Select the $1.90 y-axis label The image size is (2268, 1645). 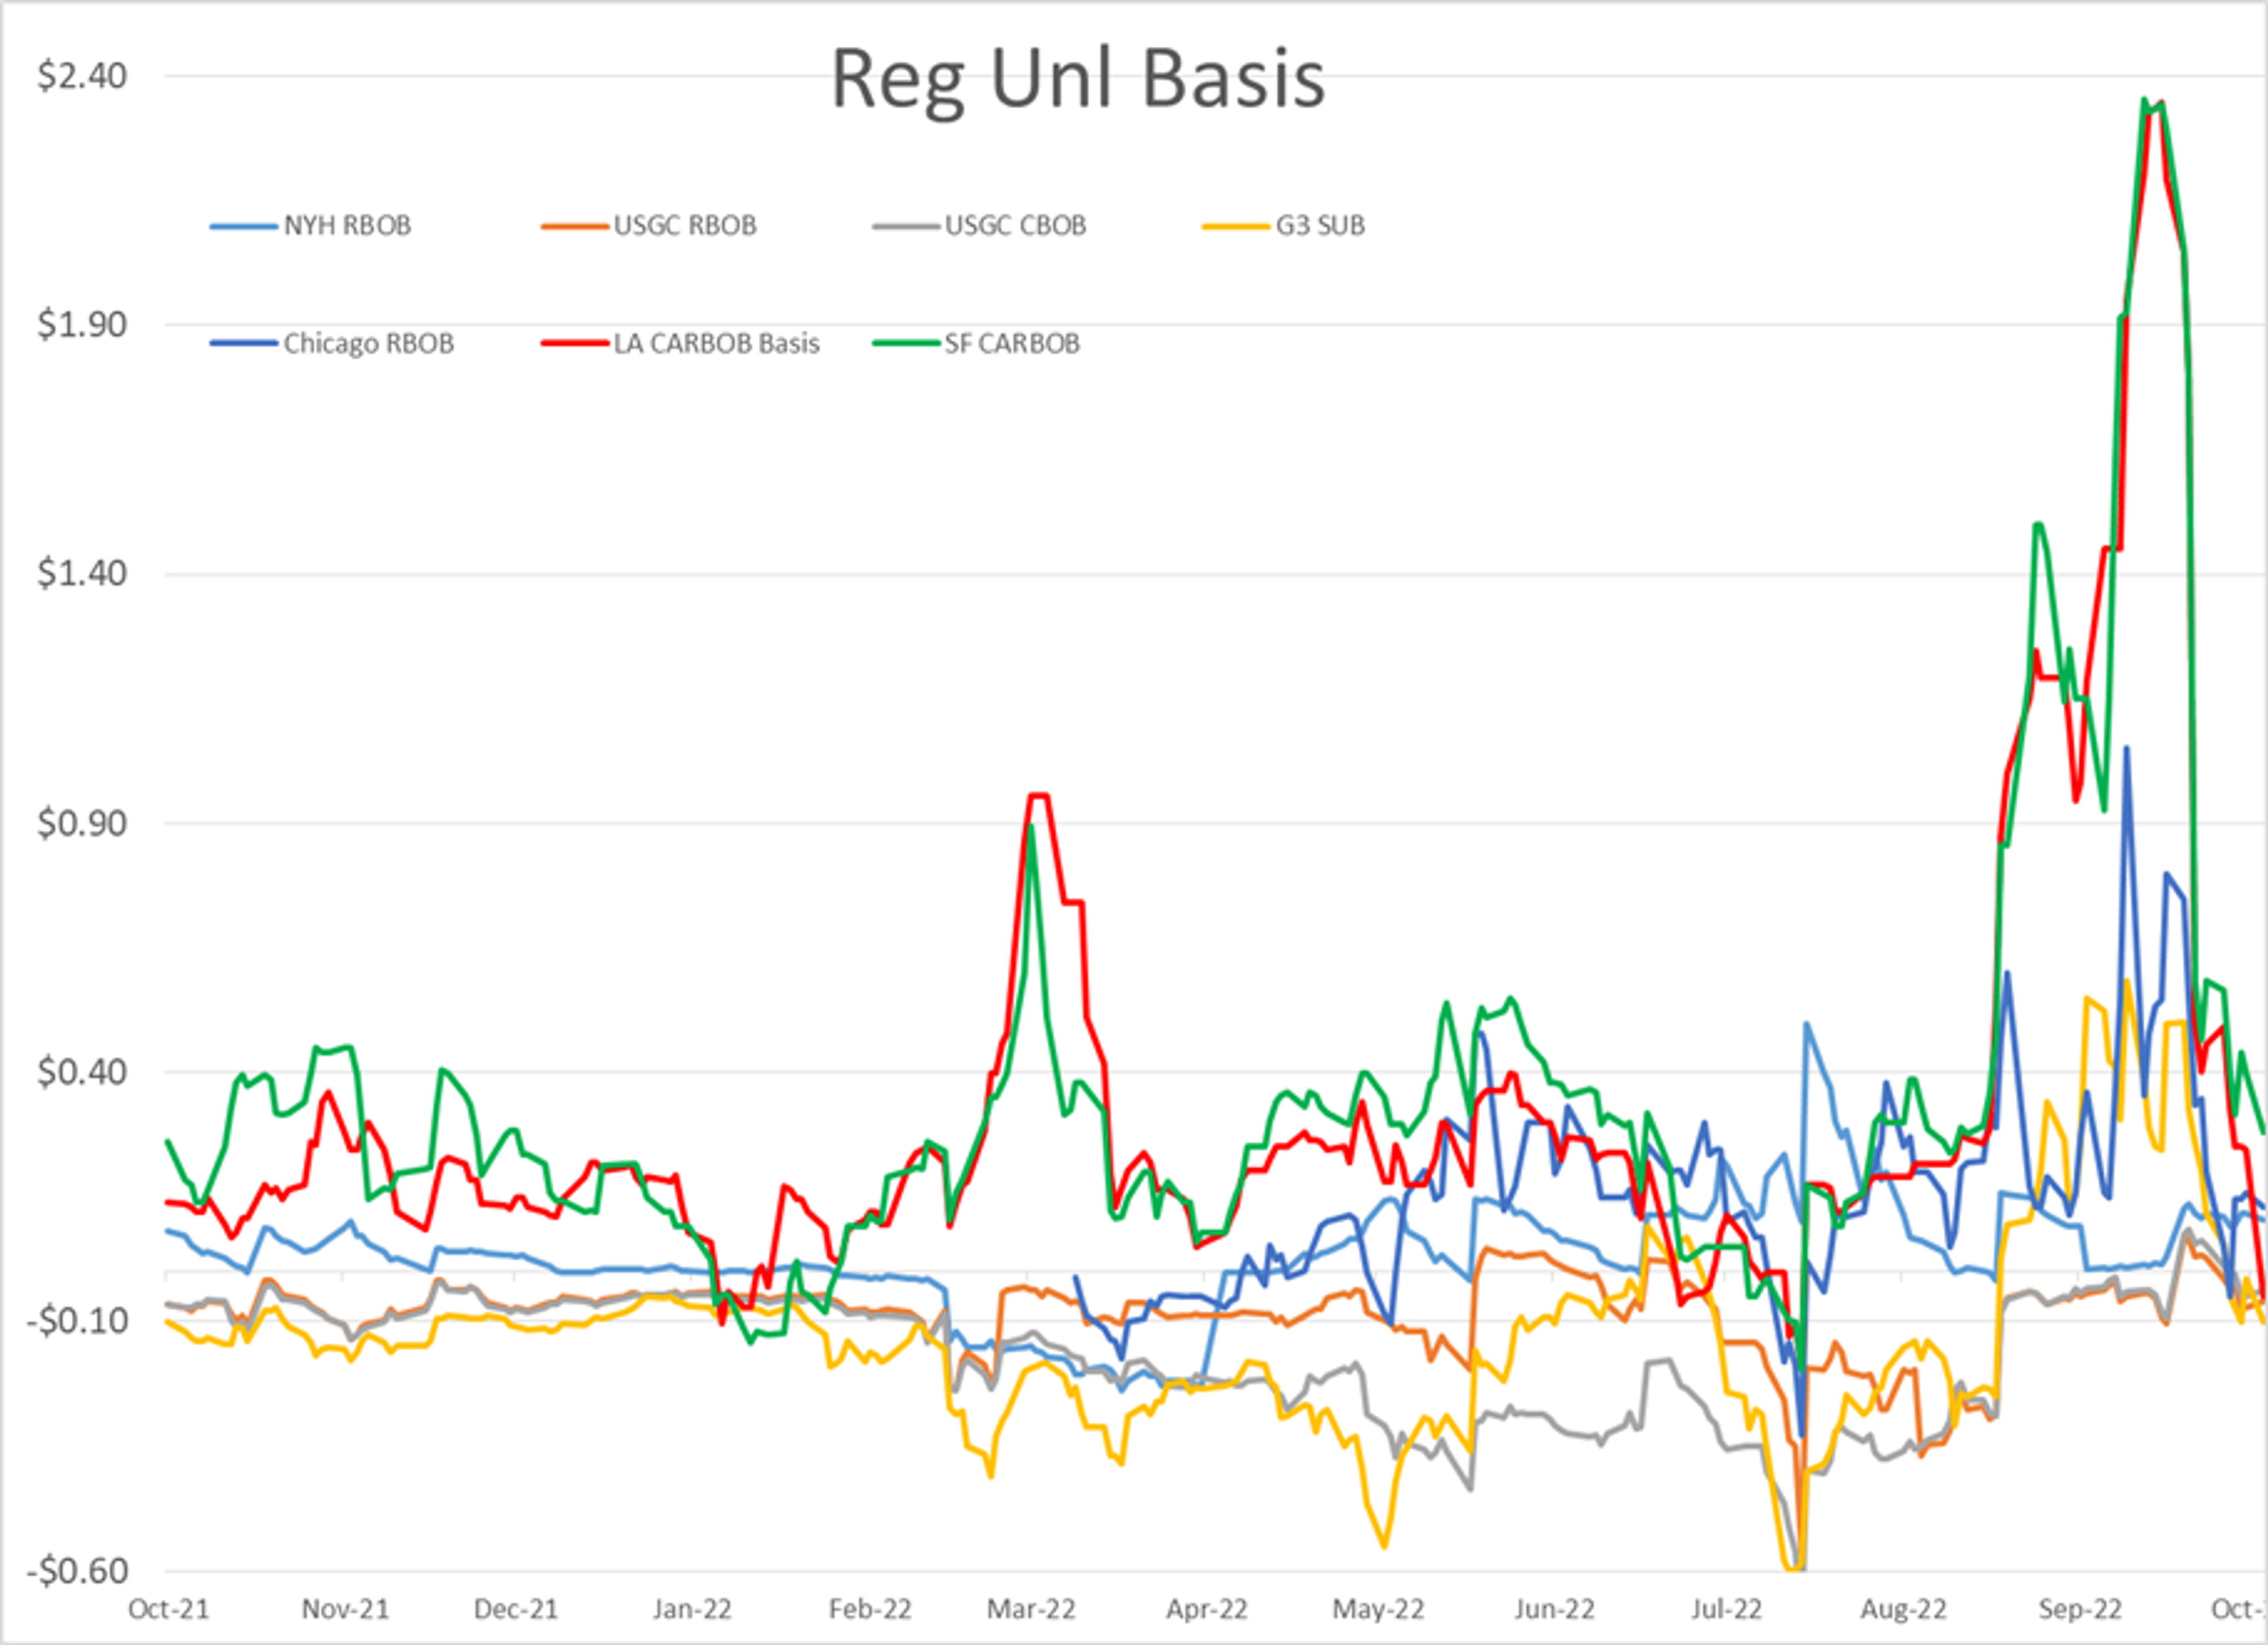(82, 325)
